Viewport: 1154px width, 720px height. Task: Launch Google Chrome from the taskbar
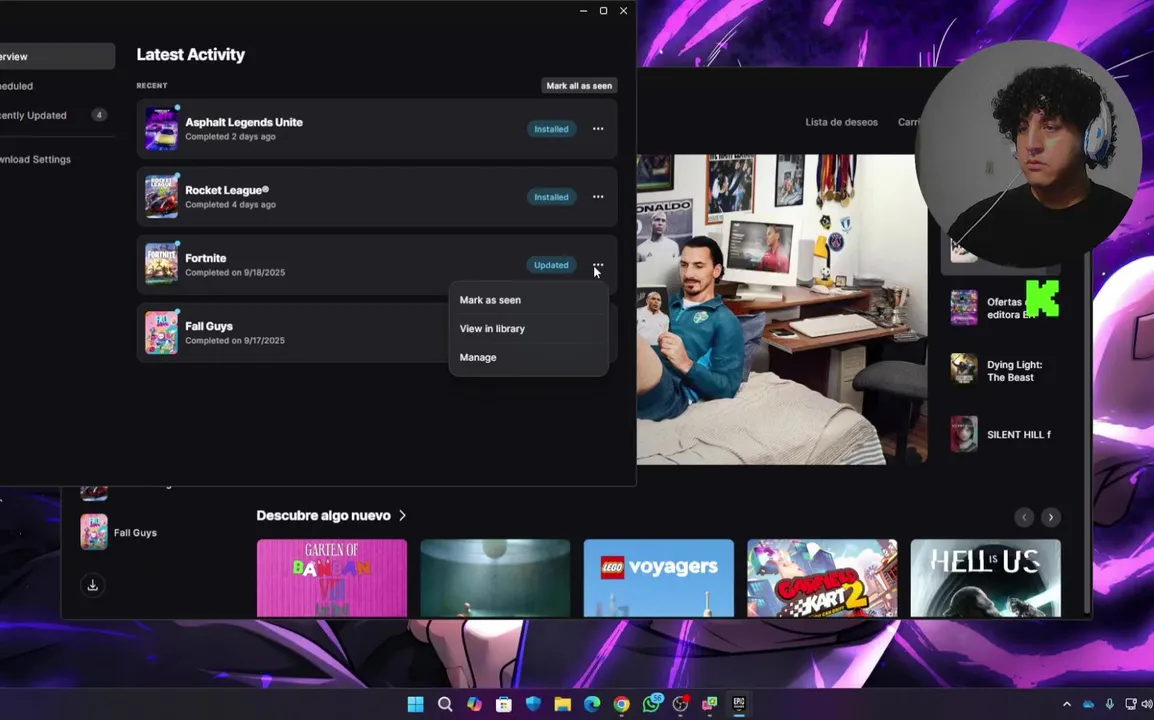coord(622,704)
